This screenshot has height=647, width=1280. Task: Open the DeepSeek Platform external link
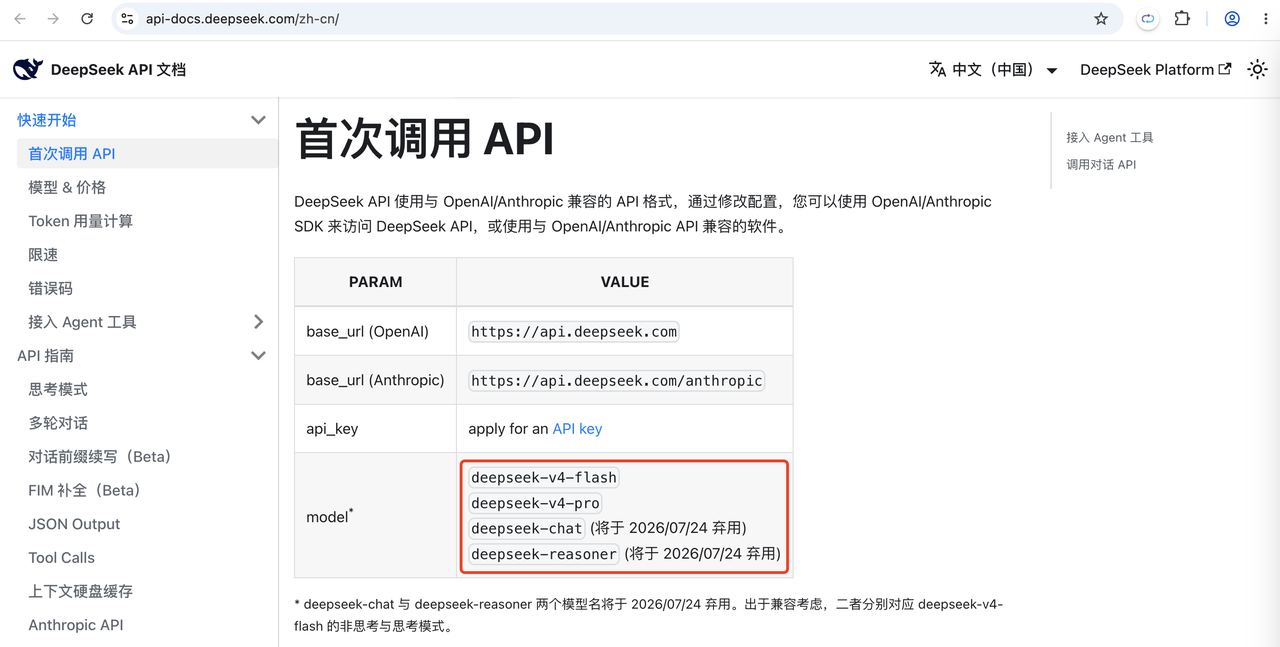click(1155, 69)
